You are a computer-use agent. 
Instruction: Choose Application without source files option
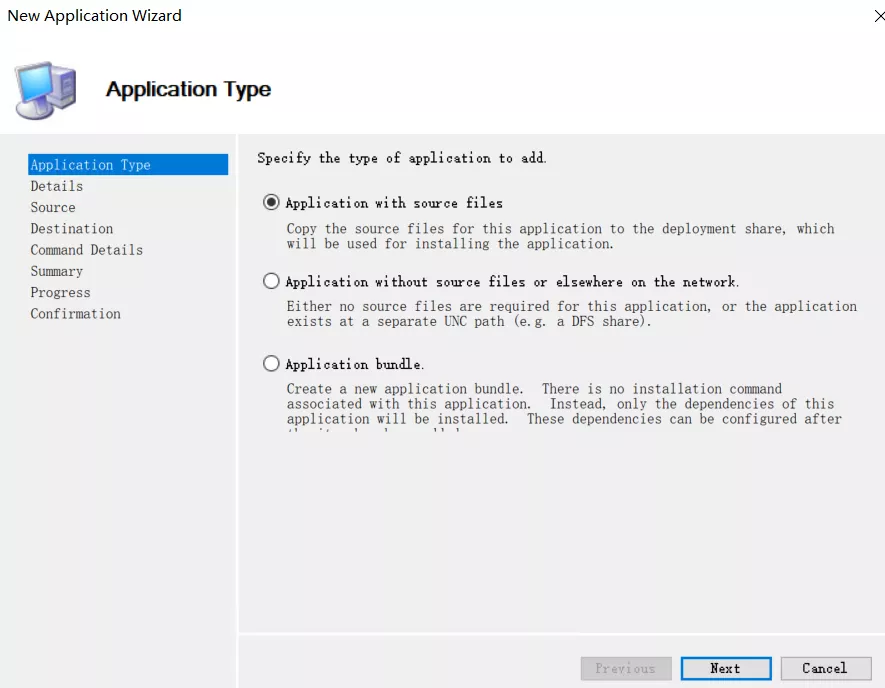(271, 282)
